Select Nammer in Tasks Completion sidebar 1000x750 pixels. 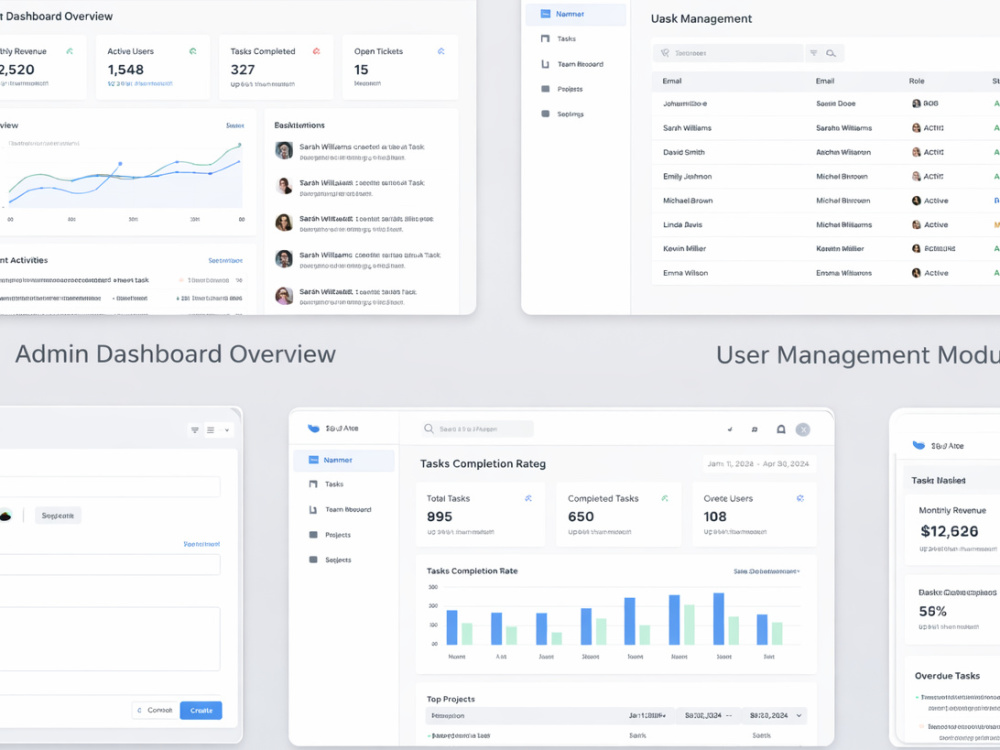pyautogui.click(x=344, y=460)
